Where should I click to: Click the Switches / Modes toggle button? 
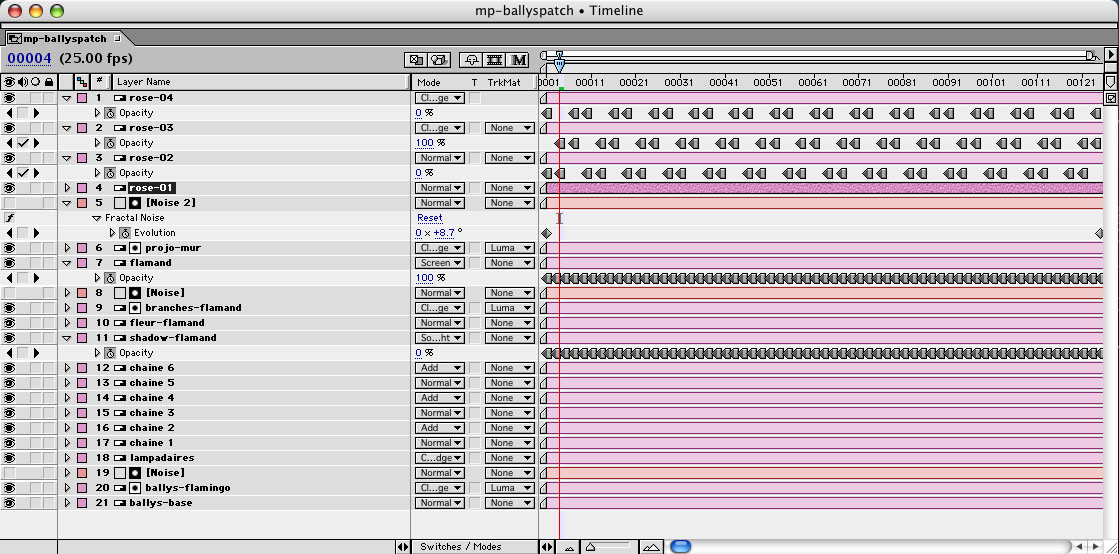tap(461, 547)
